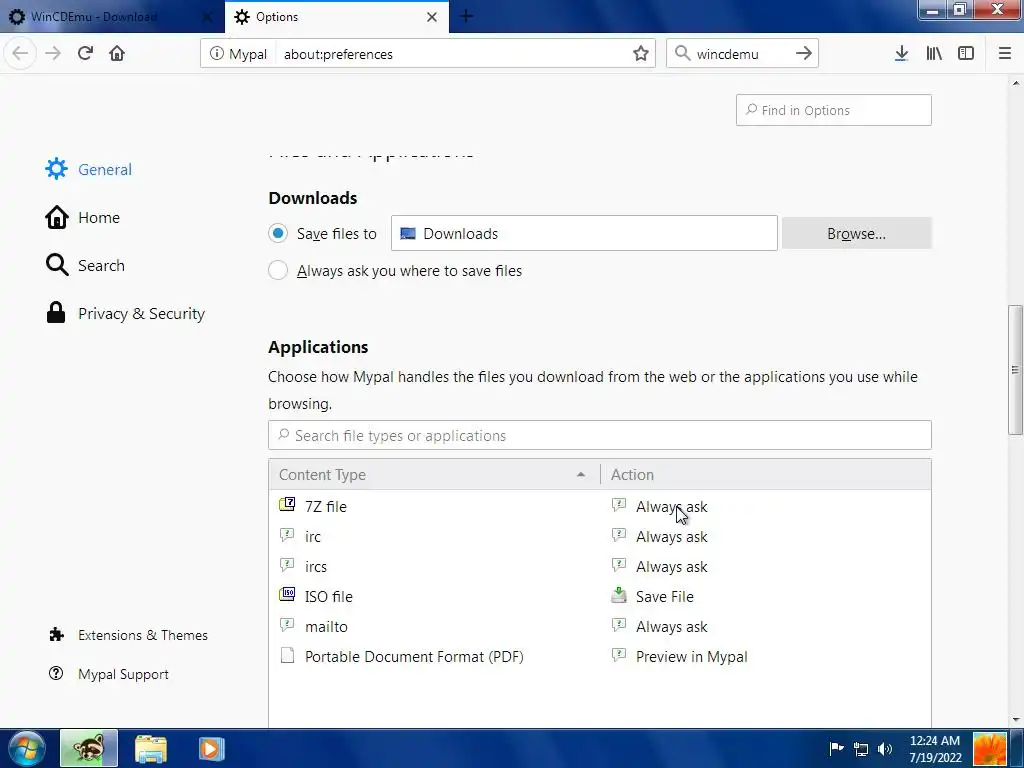
Task: Open the Home settings category
Action: click(83, 217)
